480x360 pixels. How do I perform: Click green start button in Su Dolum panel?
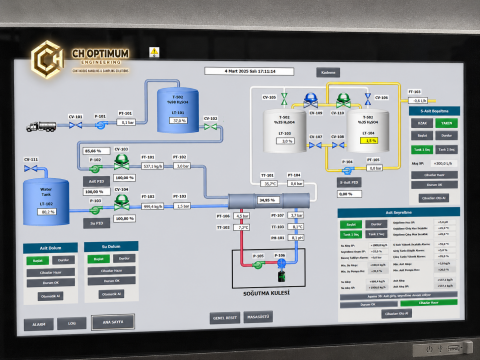[x=99, y=259]
